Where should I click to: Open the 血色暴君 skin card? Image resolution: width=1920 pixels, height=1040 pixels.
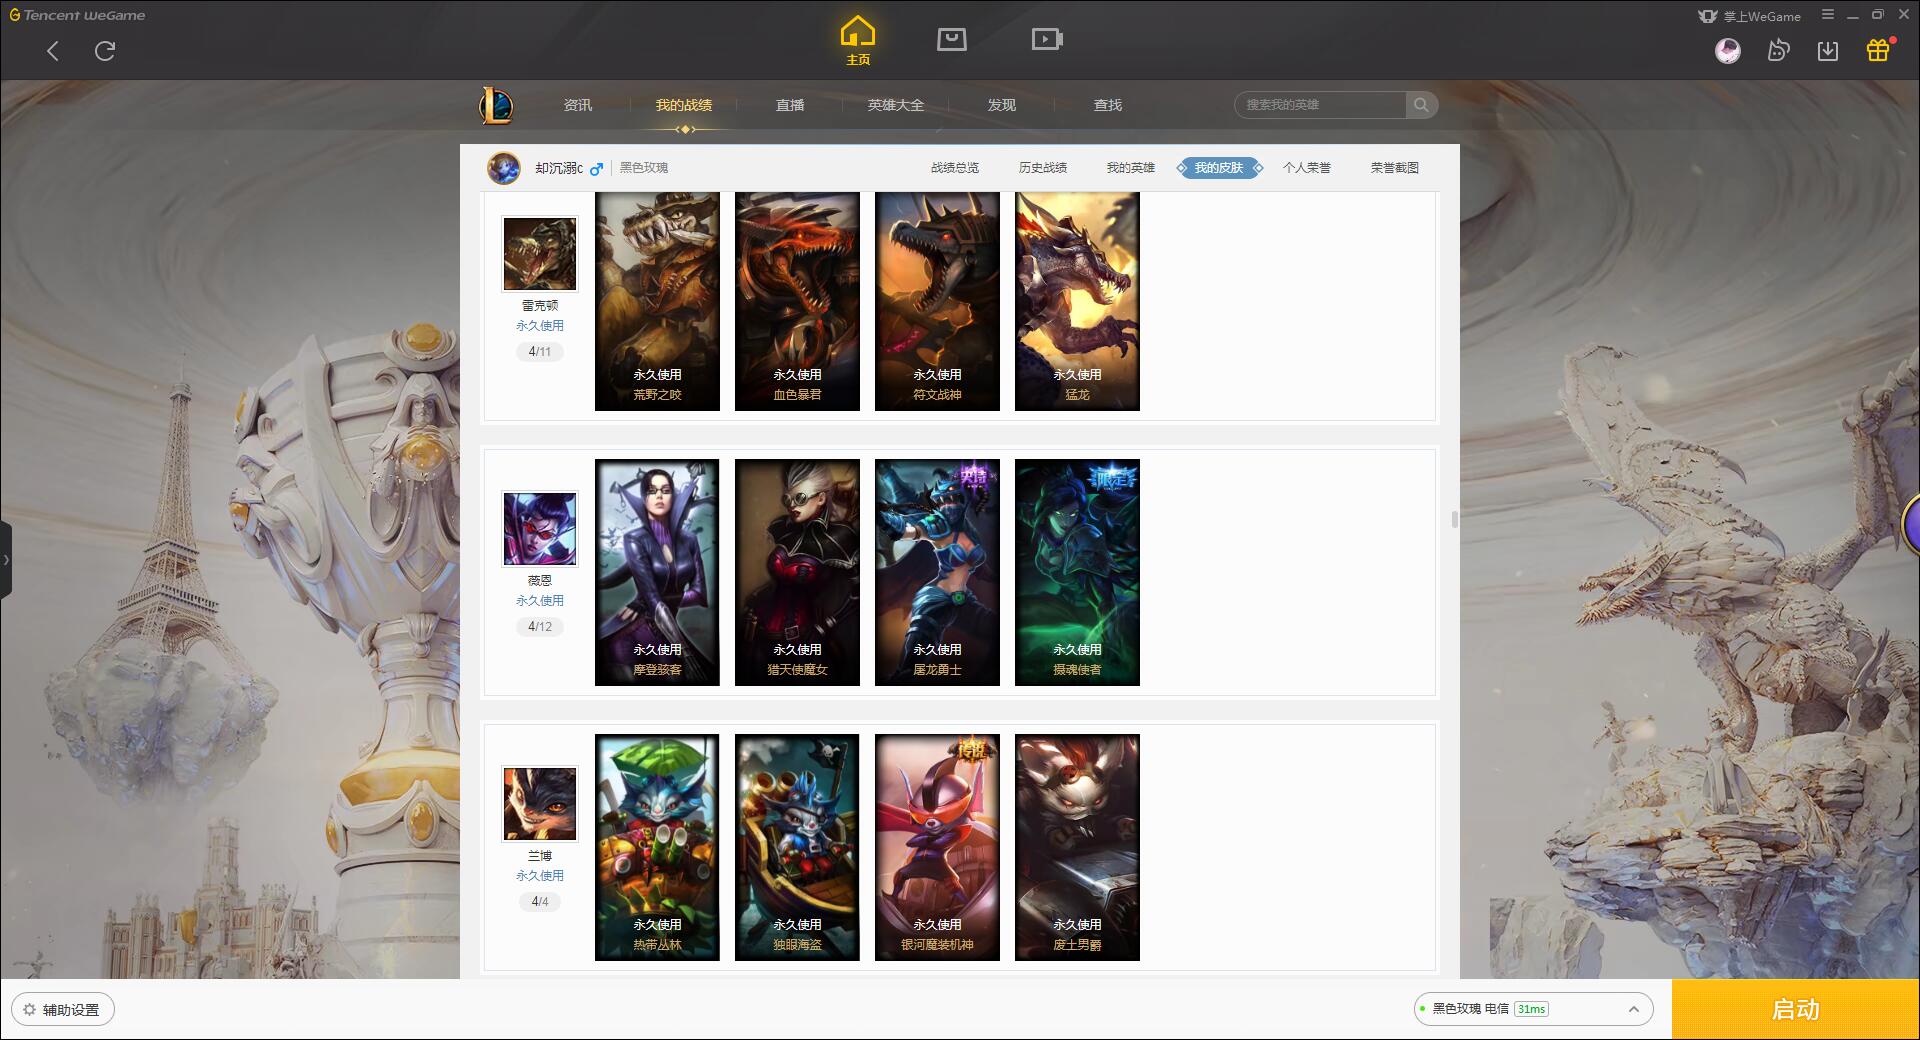click(x=797, y=301)
